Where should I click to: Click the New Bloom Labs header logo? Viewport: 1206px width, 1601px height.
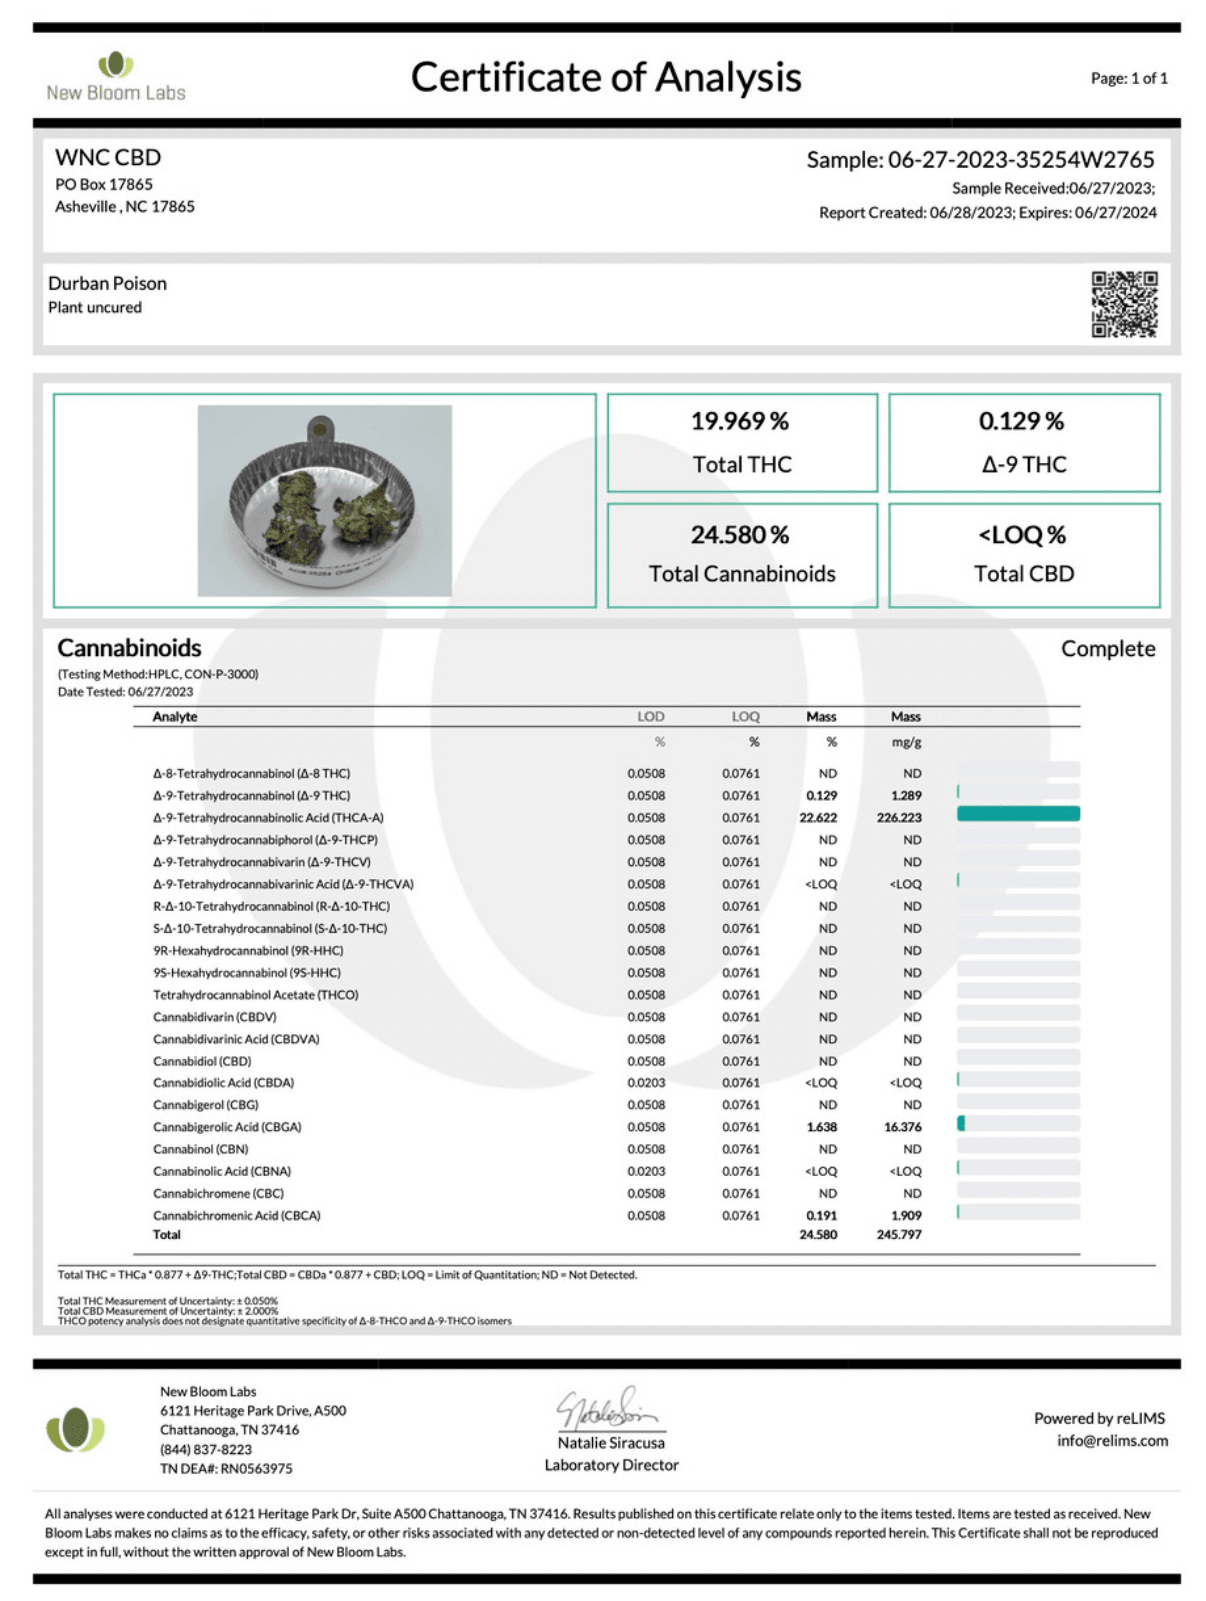tap(115, 77)
